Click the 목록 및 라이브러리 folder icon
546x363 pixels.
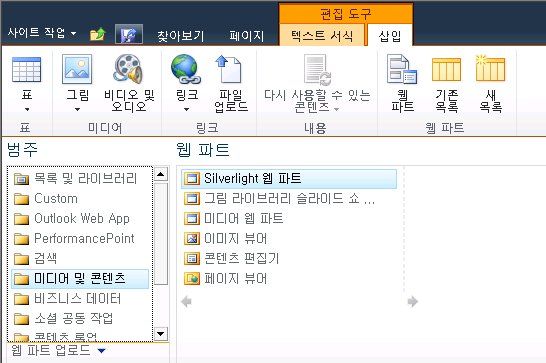click(22, 179)
